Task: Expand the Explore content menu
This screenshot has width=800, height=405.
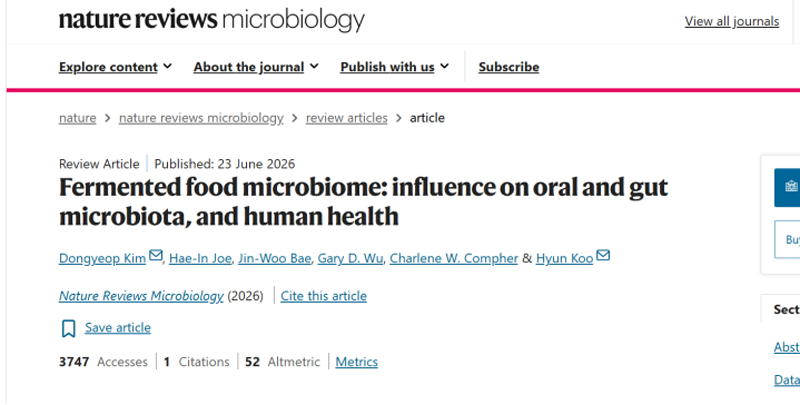Action: 115,67
